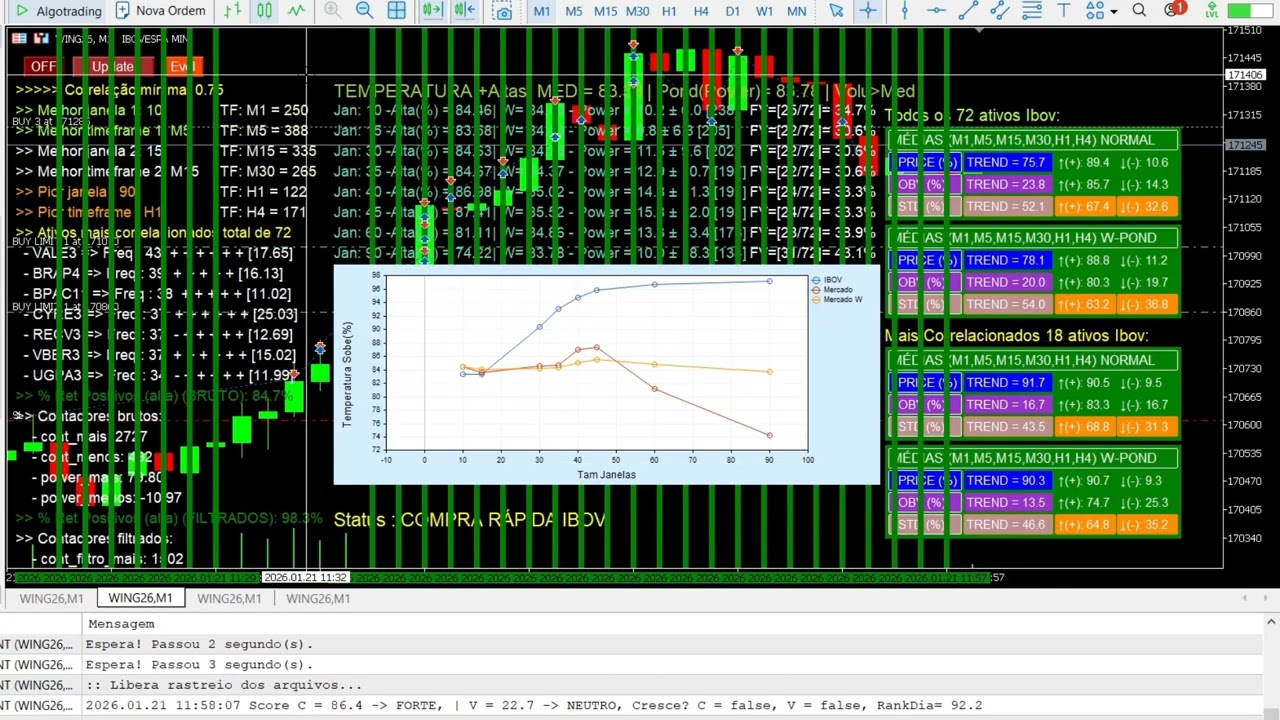Image resolution: width=1280 pixels, height=720 pixels.
Task: Click the 'TREND = 78.1' cell
Action: [x=1008, y=260]
